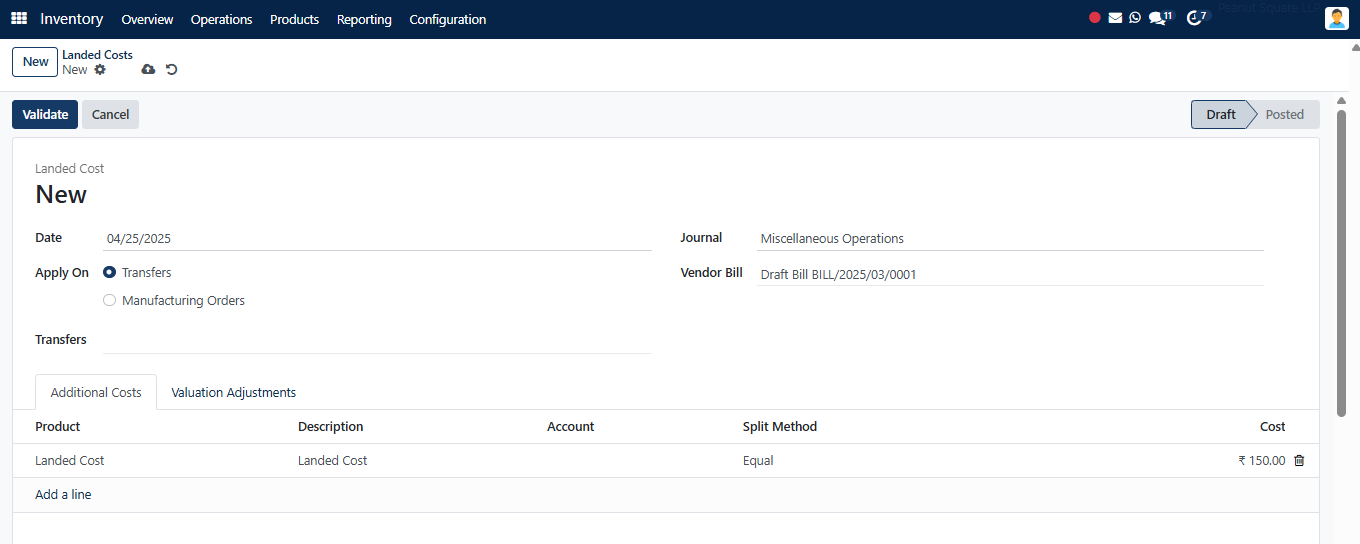Image resolution: width=1360 pixels, height=544 pixels.
Task: Click the New record button
Action: click(x=35, y=62)
